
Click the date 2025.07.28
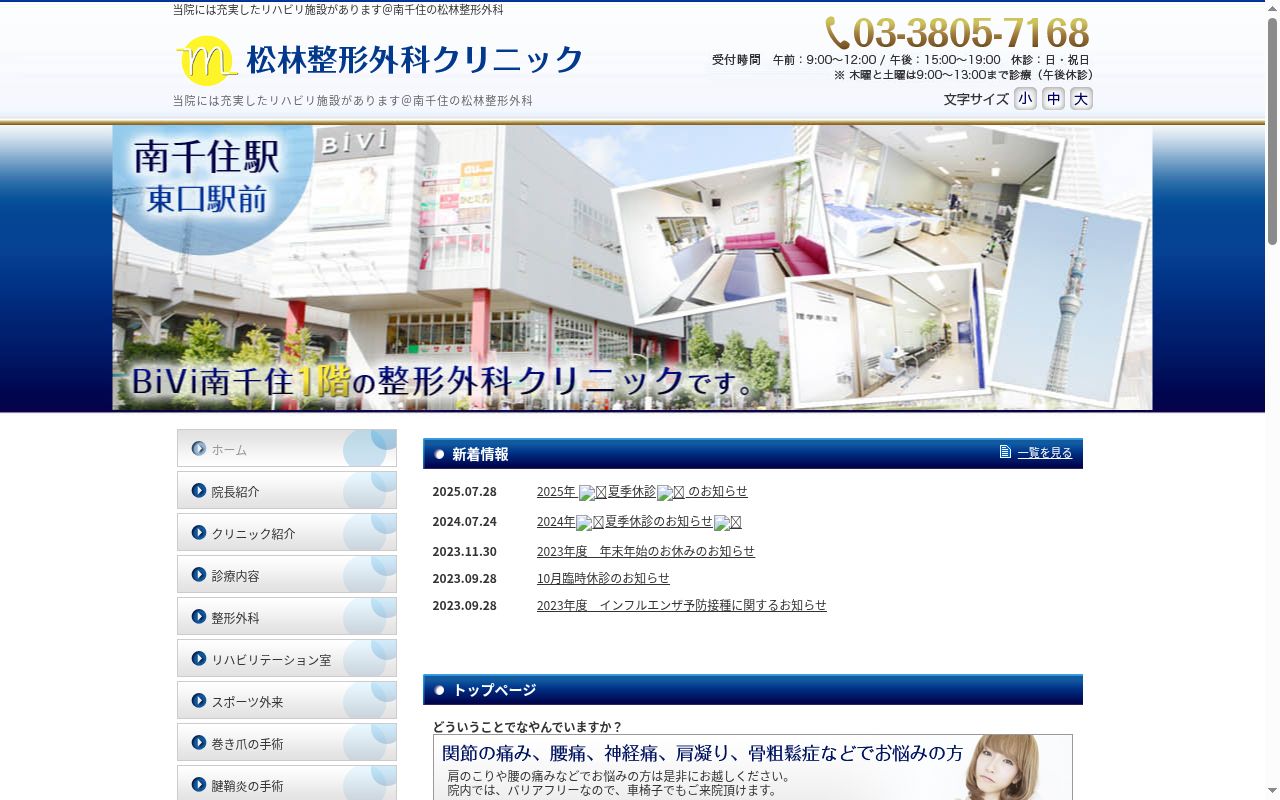[464, 492]
